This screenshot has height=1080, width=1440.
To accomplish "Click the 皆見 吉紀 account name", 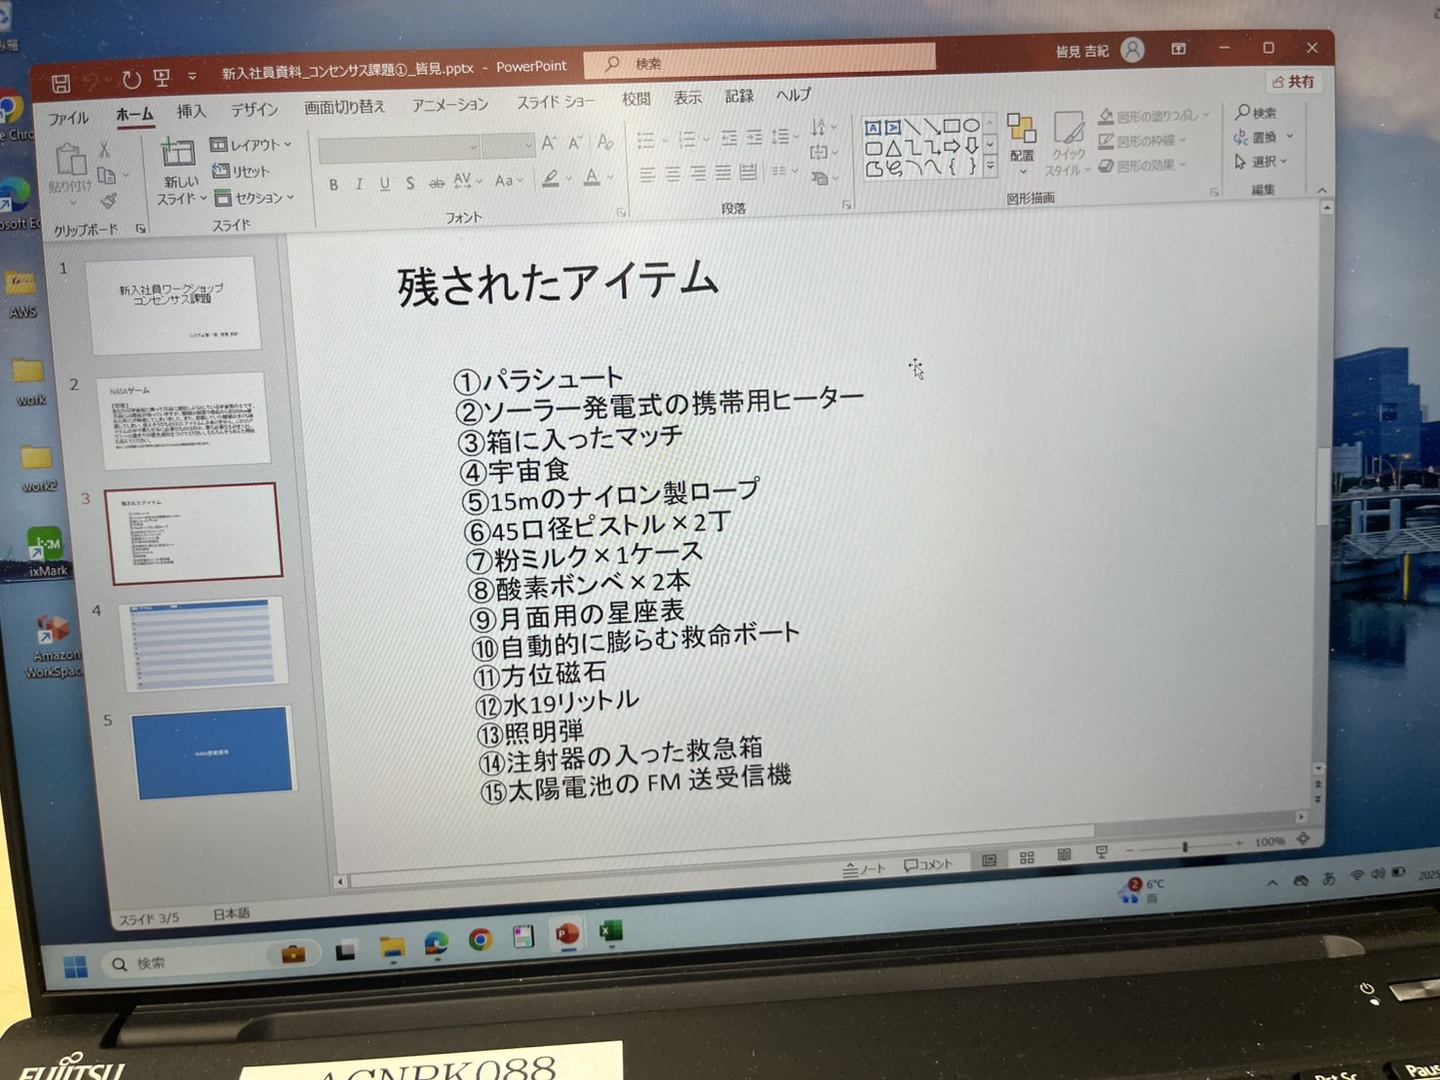I will pos(1082,51).
